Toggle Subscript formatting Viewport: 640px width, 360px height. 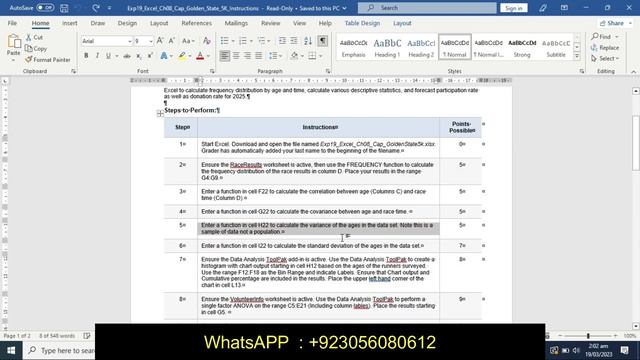pyautogui.click(x=139, y=56)
